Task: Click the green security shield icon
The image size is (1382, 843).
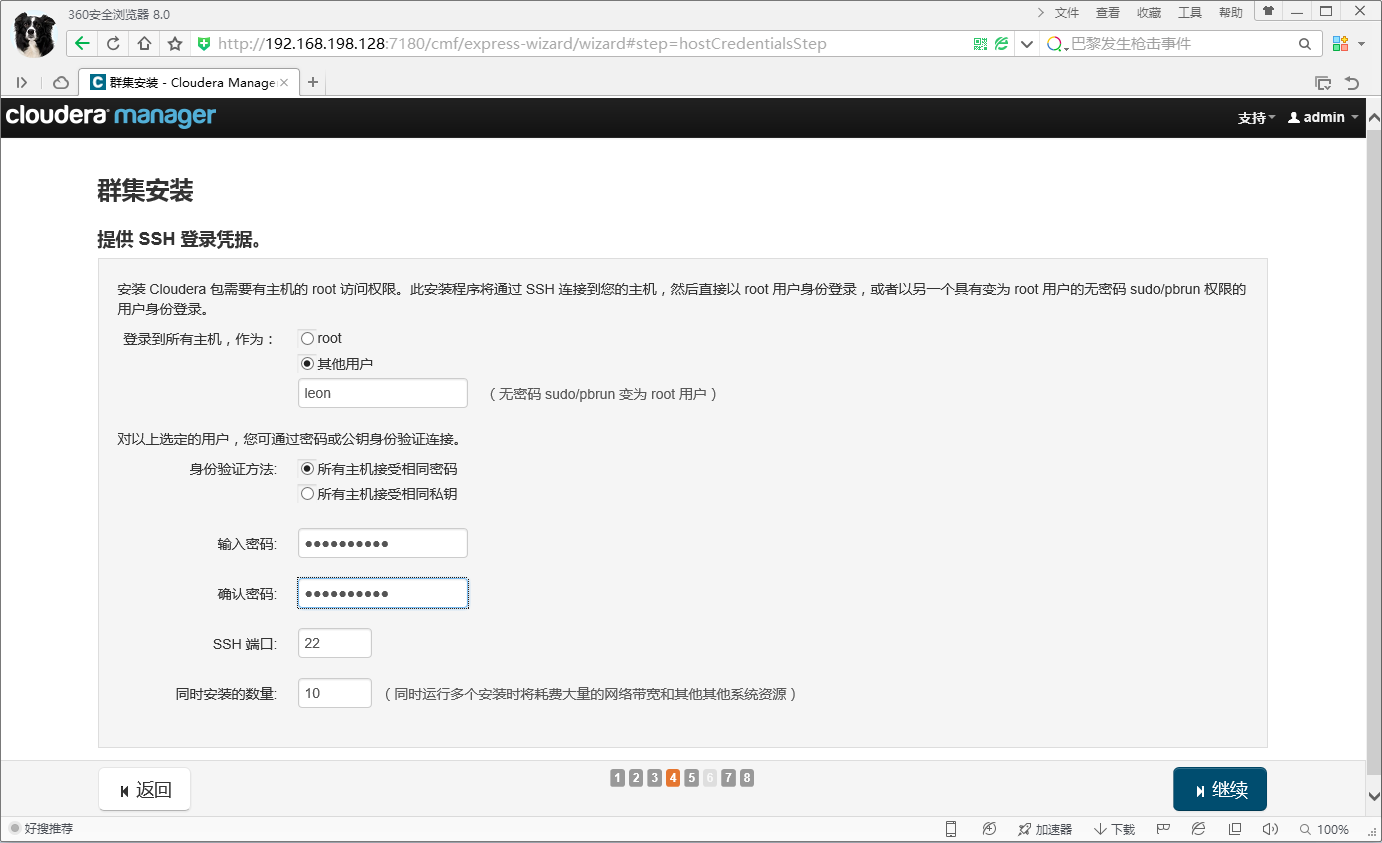Action: (204, 44)
